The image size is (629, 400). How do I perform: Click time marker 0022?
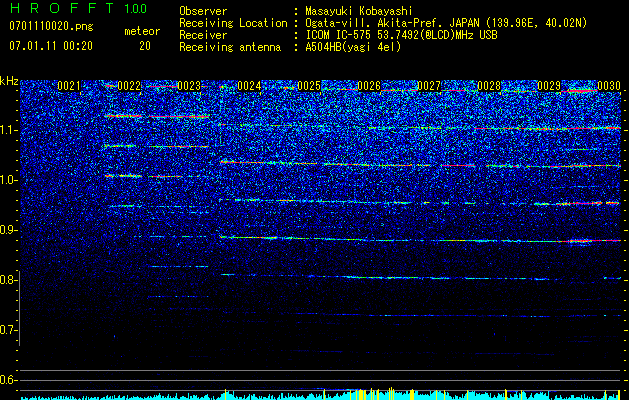coord(129,86)
